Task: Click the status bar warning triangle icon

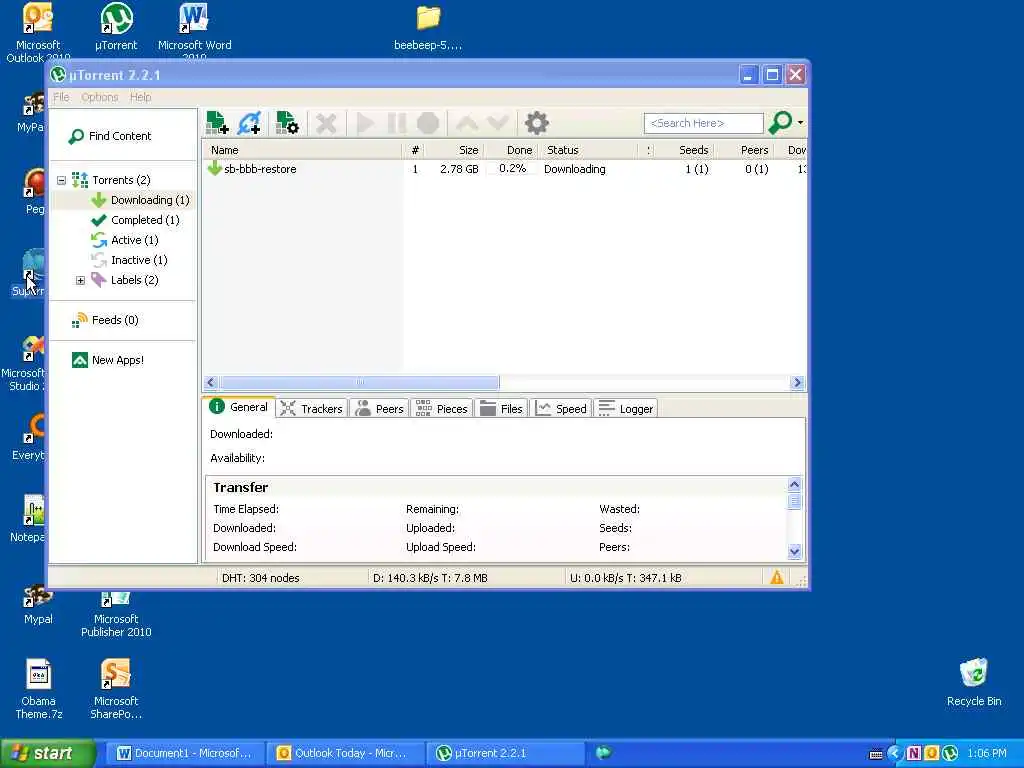Action: pyautogui.click(x=776, y=577)
